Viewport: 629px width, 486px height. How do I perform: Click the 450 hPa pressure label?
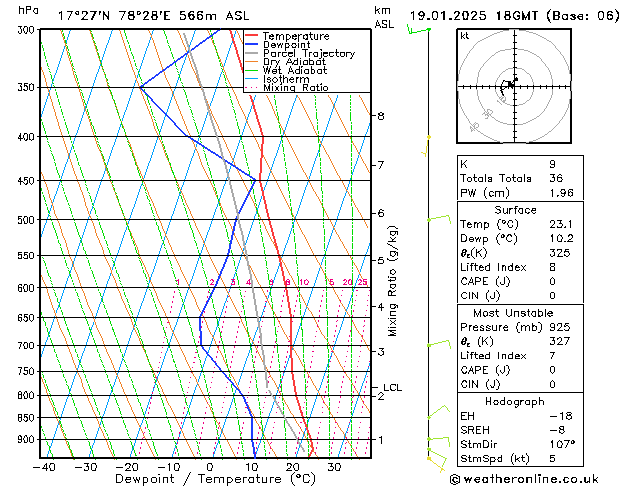pyautogui.click(x=28, y=181)
